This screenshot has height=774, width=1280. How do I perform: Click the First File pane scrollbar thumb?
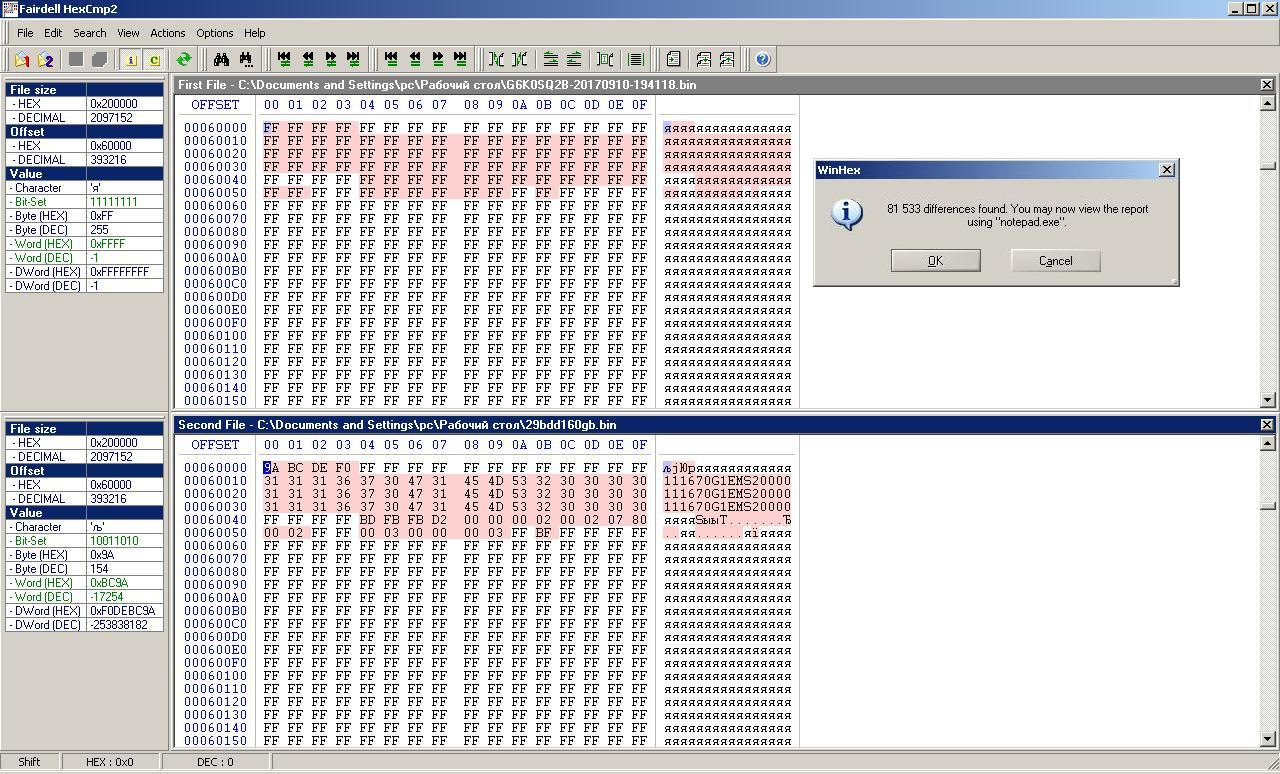(x=1268, y=166)
